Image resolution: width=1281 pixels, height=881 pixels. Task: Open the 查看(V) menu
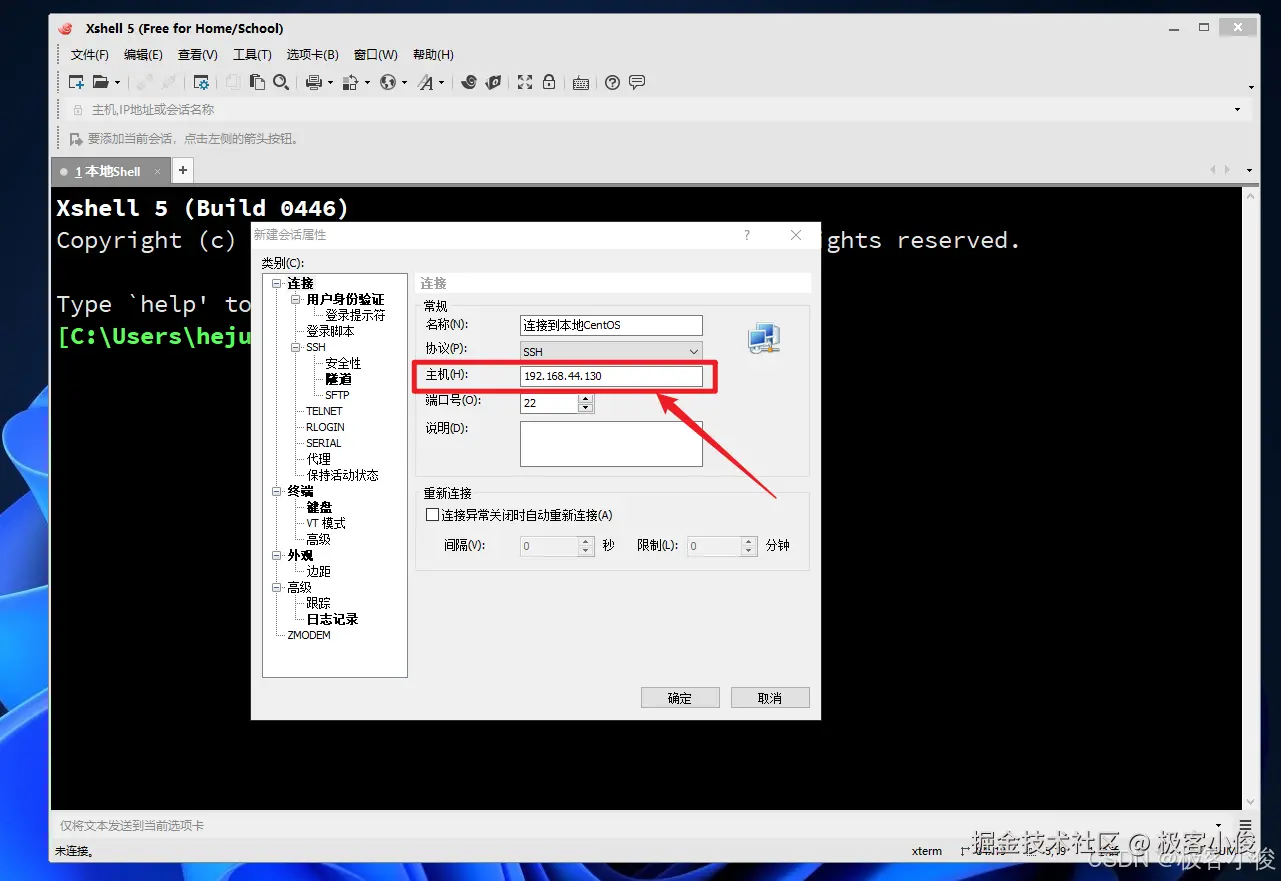198,55
